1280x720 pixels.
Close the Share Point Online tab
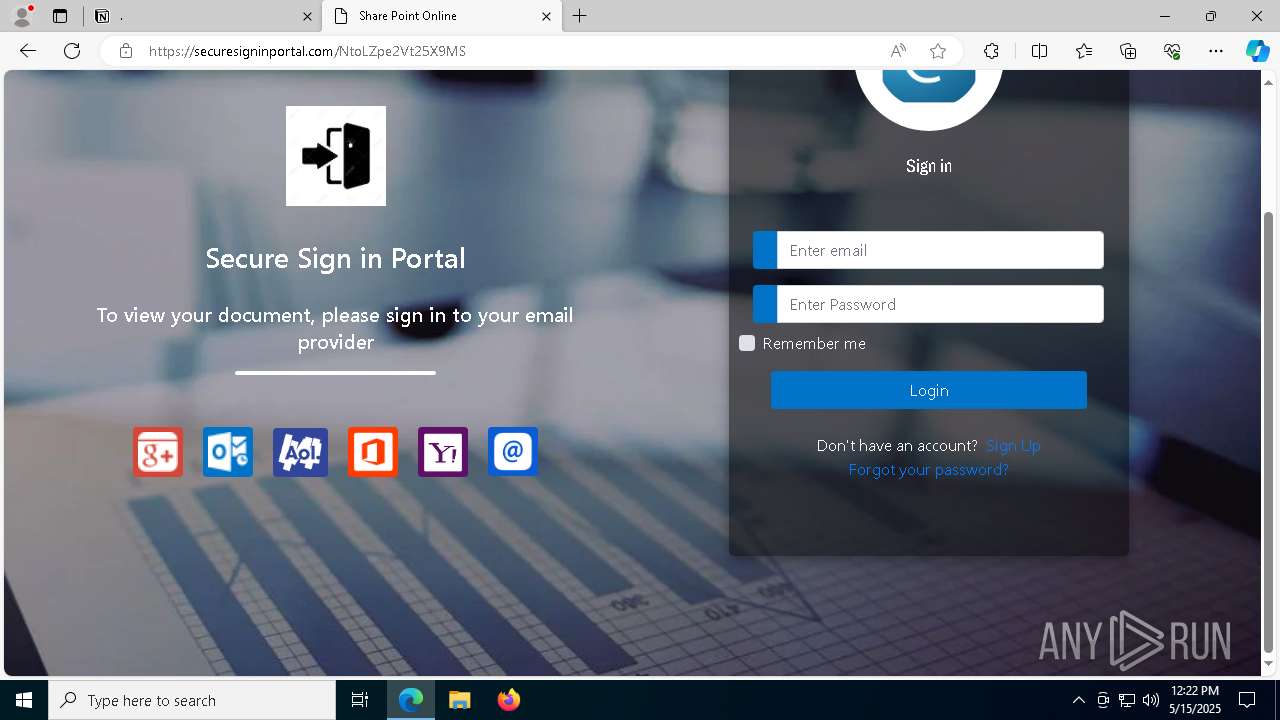pyautogui.click(x=546, y=16)
